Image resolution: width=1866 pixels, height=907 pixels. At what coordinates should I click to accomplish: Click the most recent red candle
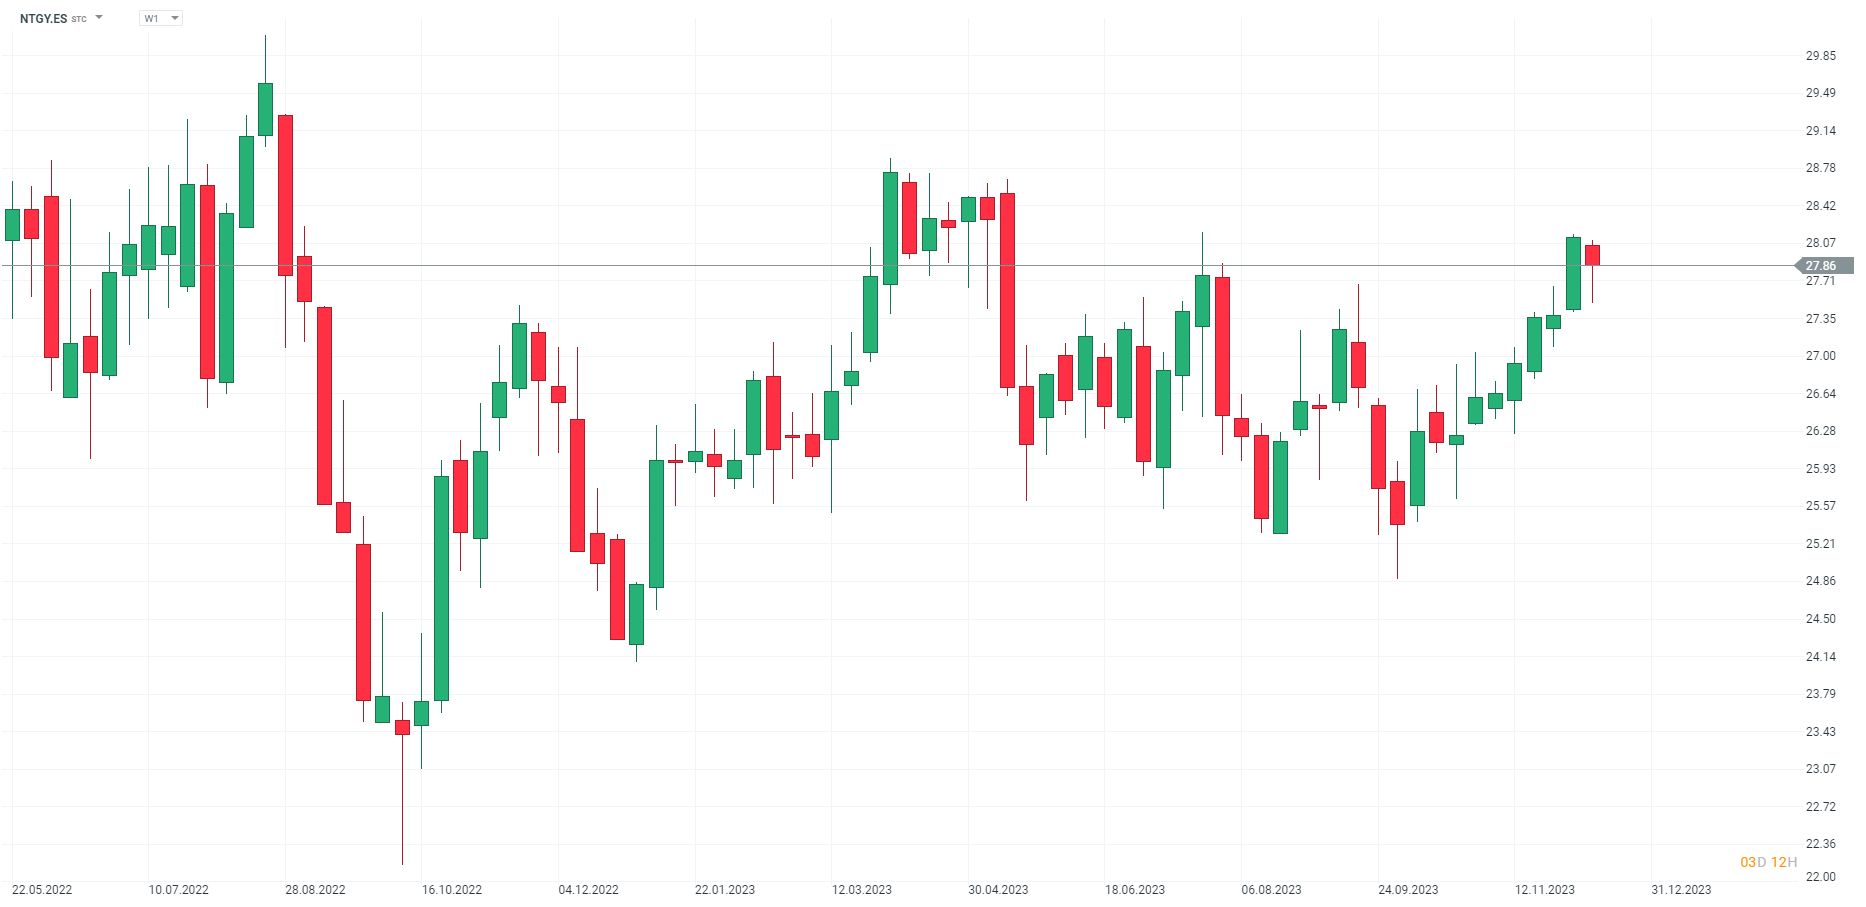click(x=1592, y=255)
